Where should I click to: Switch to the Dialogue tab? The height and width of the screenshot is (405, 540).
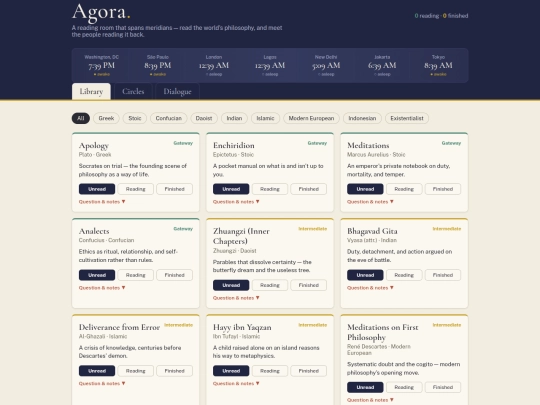177,92
